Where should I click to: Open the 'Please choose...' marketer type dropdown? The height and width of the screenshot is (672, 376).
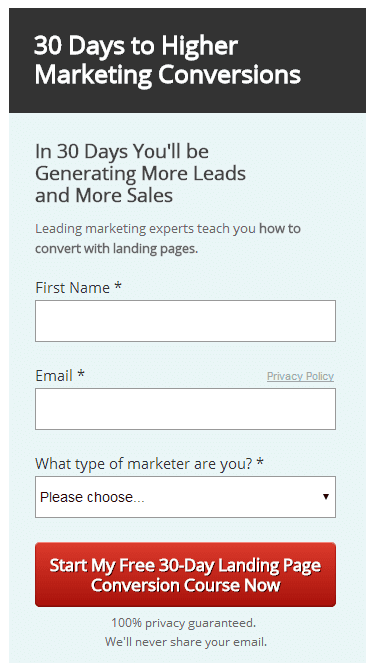185,497
